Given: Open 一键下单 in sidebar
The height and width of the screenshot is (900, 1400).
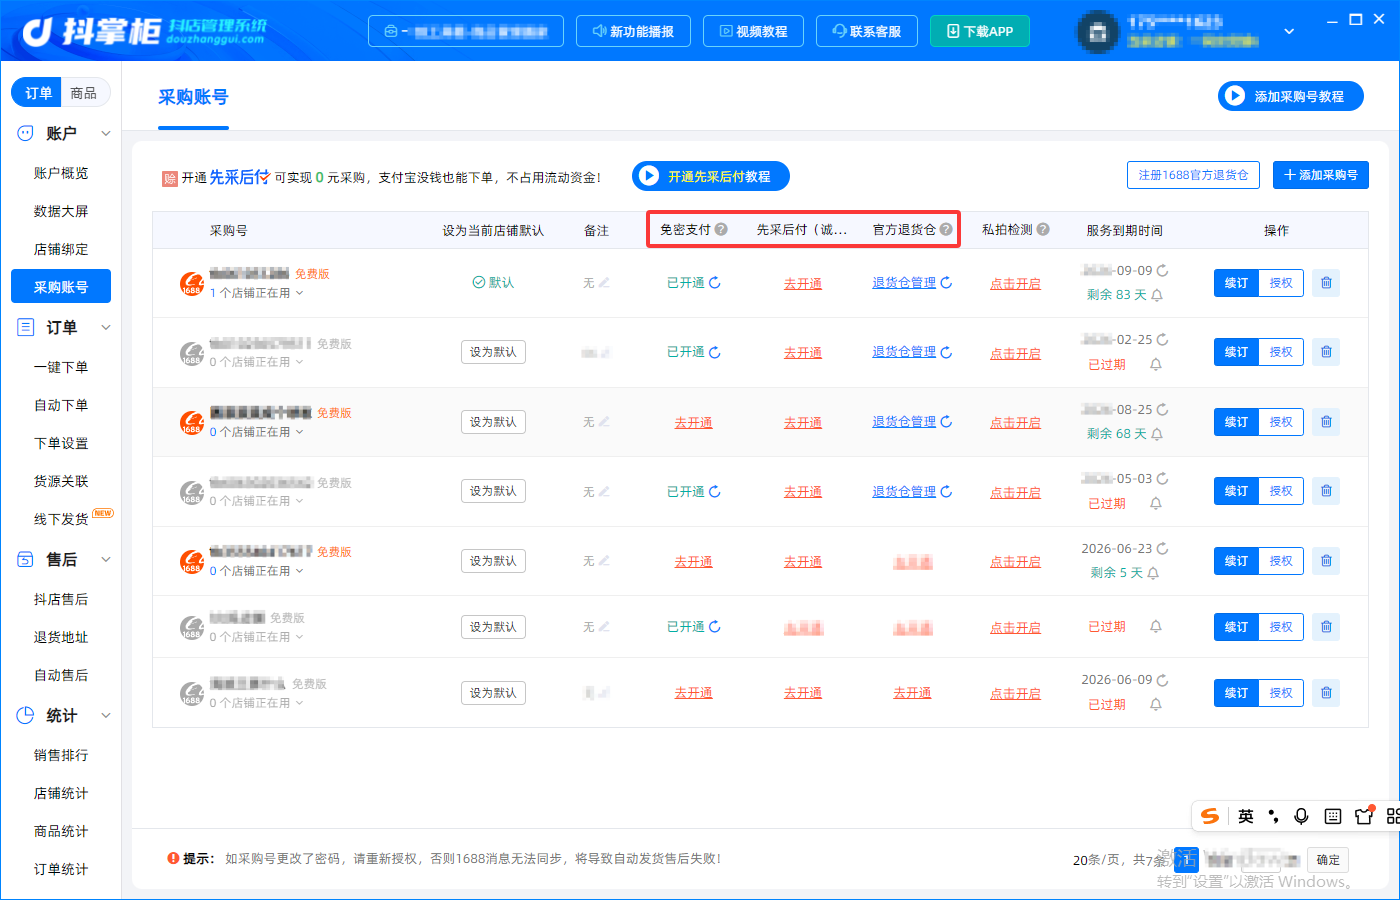Looking at the screenshot, I should [x=61, y=367].
